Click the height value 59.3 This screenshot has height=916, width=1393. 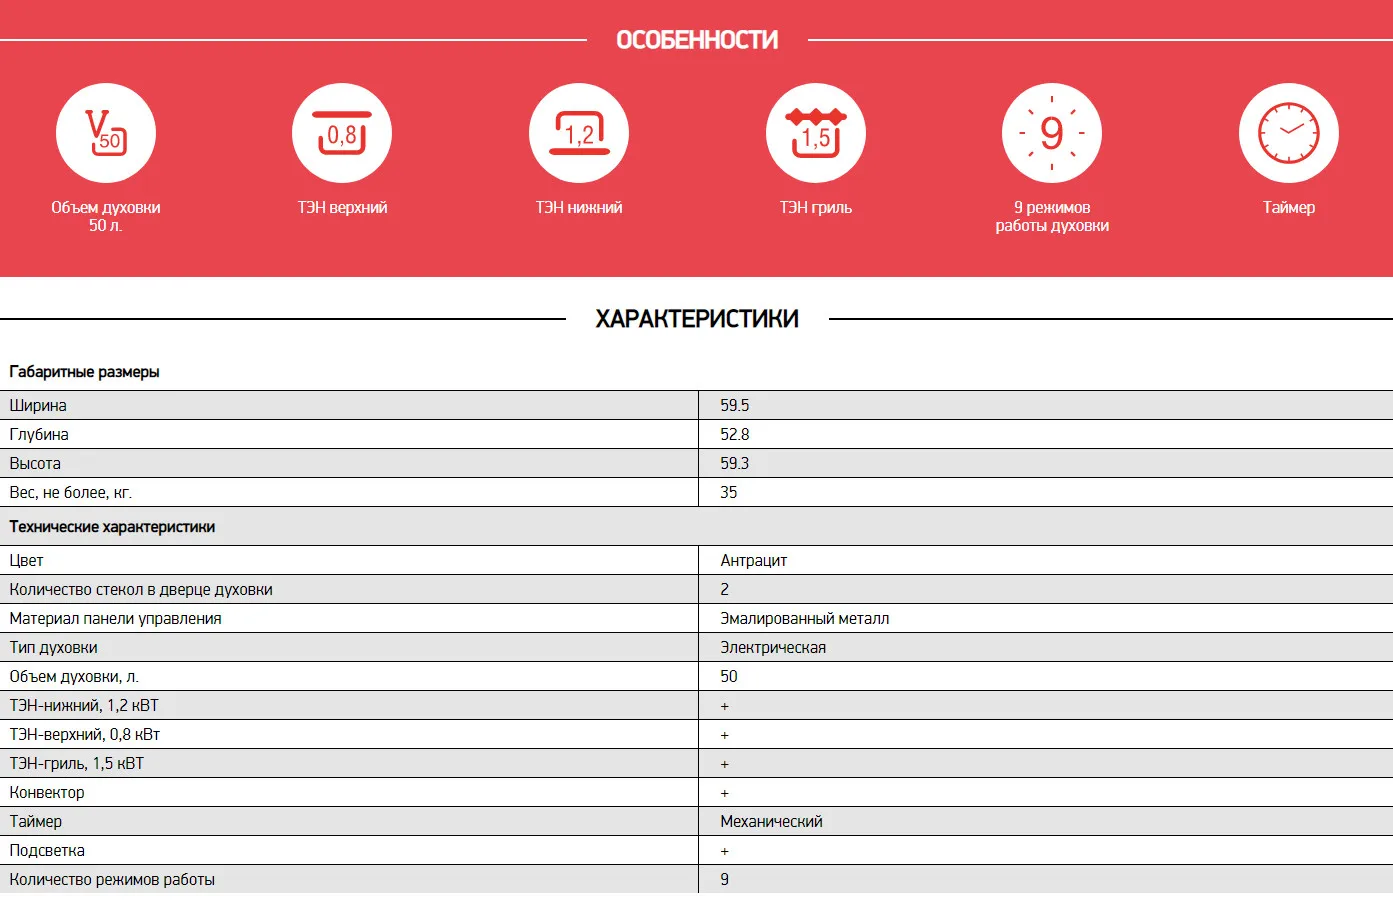pos(735,463)
